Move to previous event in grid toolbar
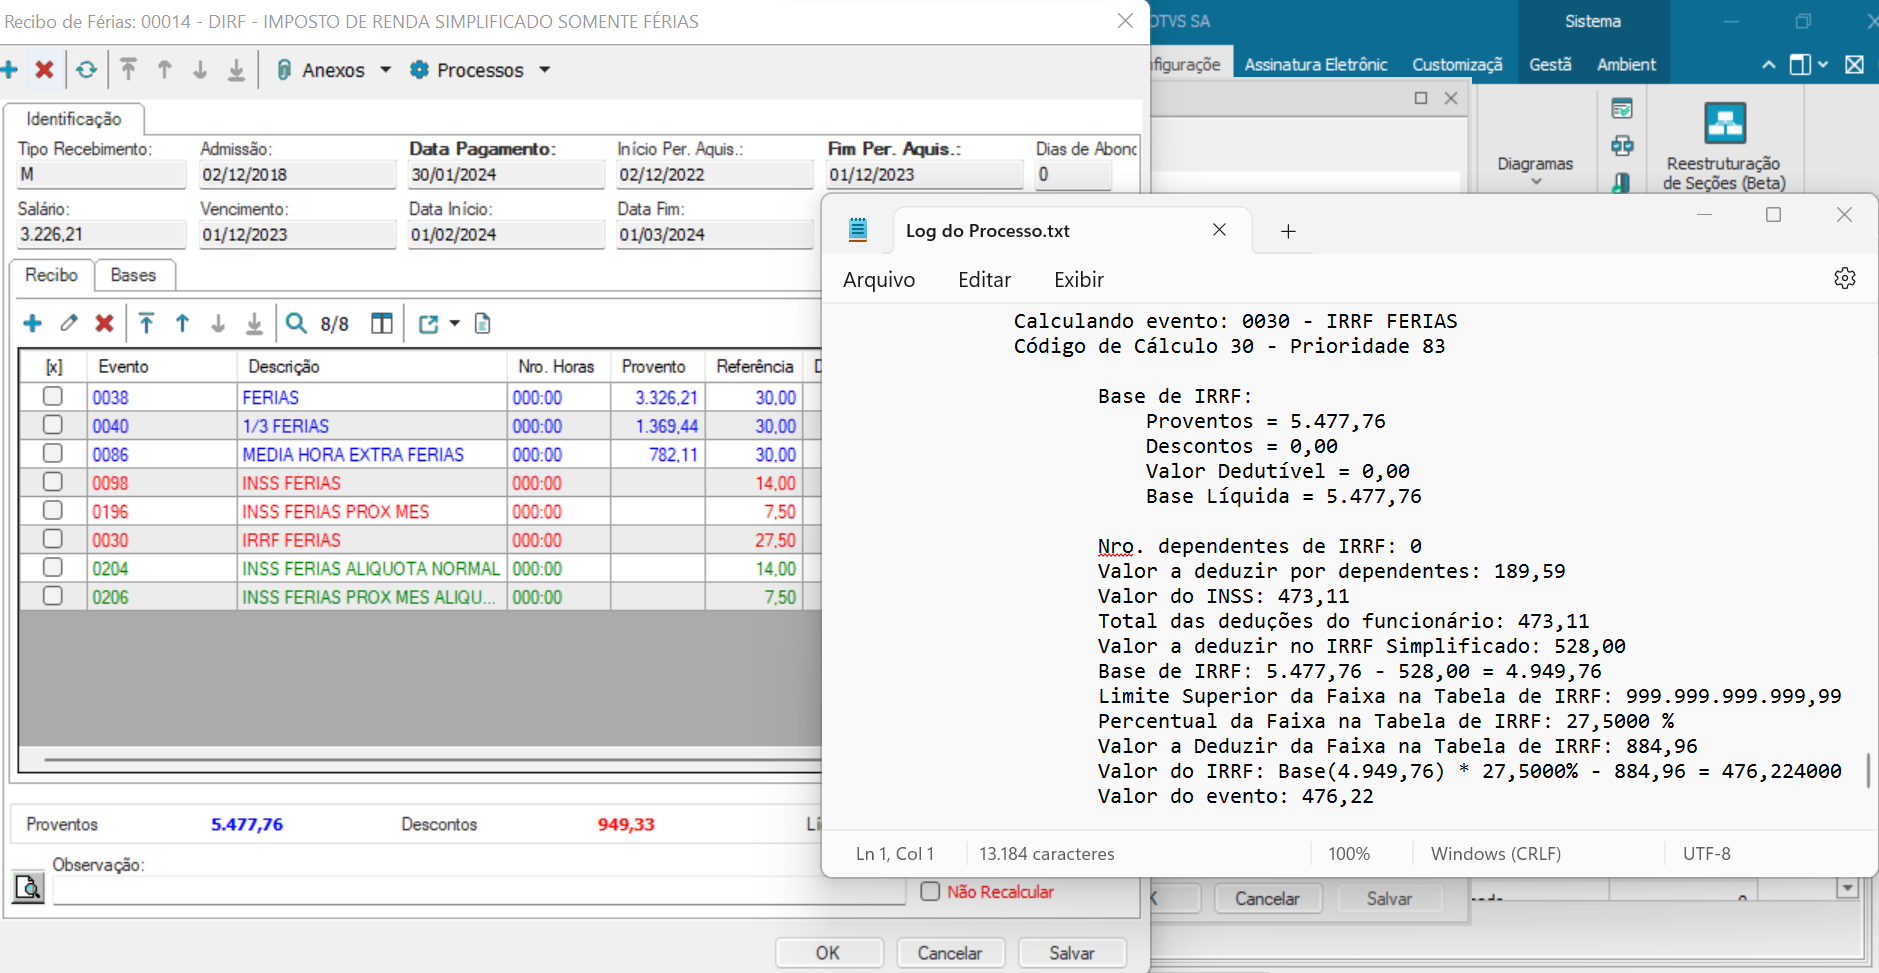 (182, 323)
